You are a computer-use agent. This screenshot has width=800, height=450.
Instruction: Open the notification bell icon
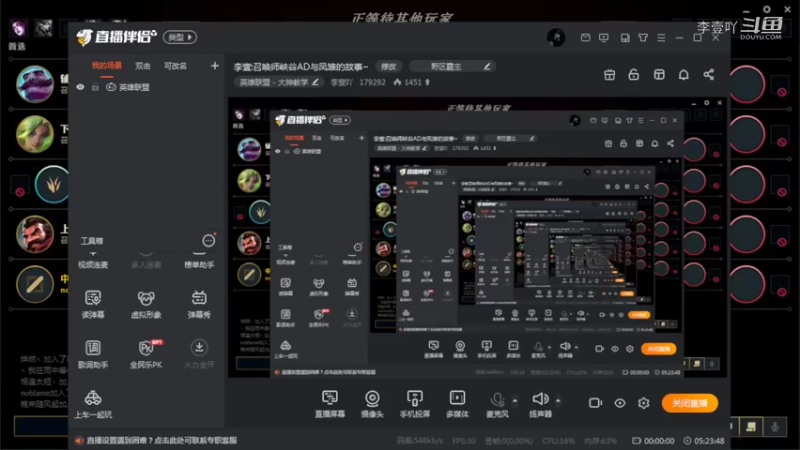[x=684, y=74]
